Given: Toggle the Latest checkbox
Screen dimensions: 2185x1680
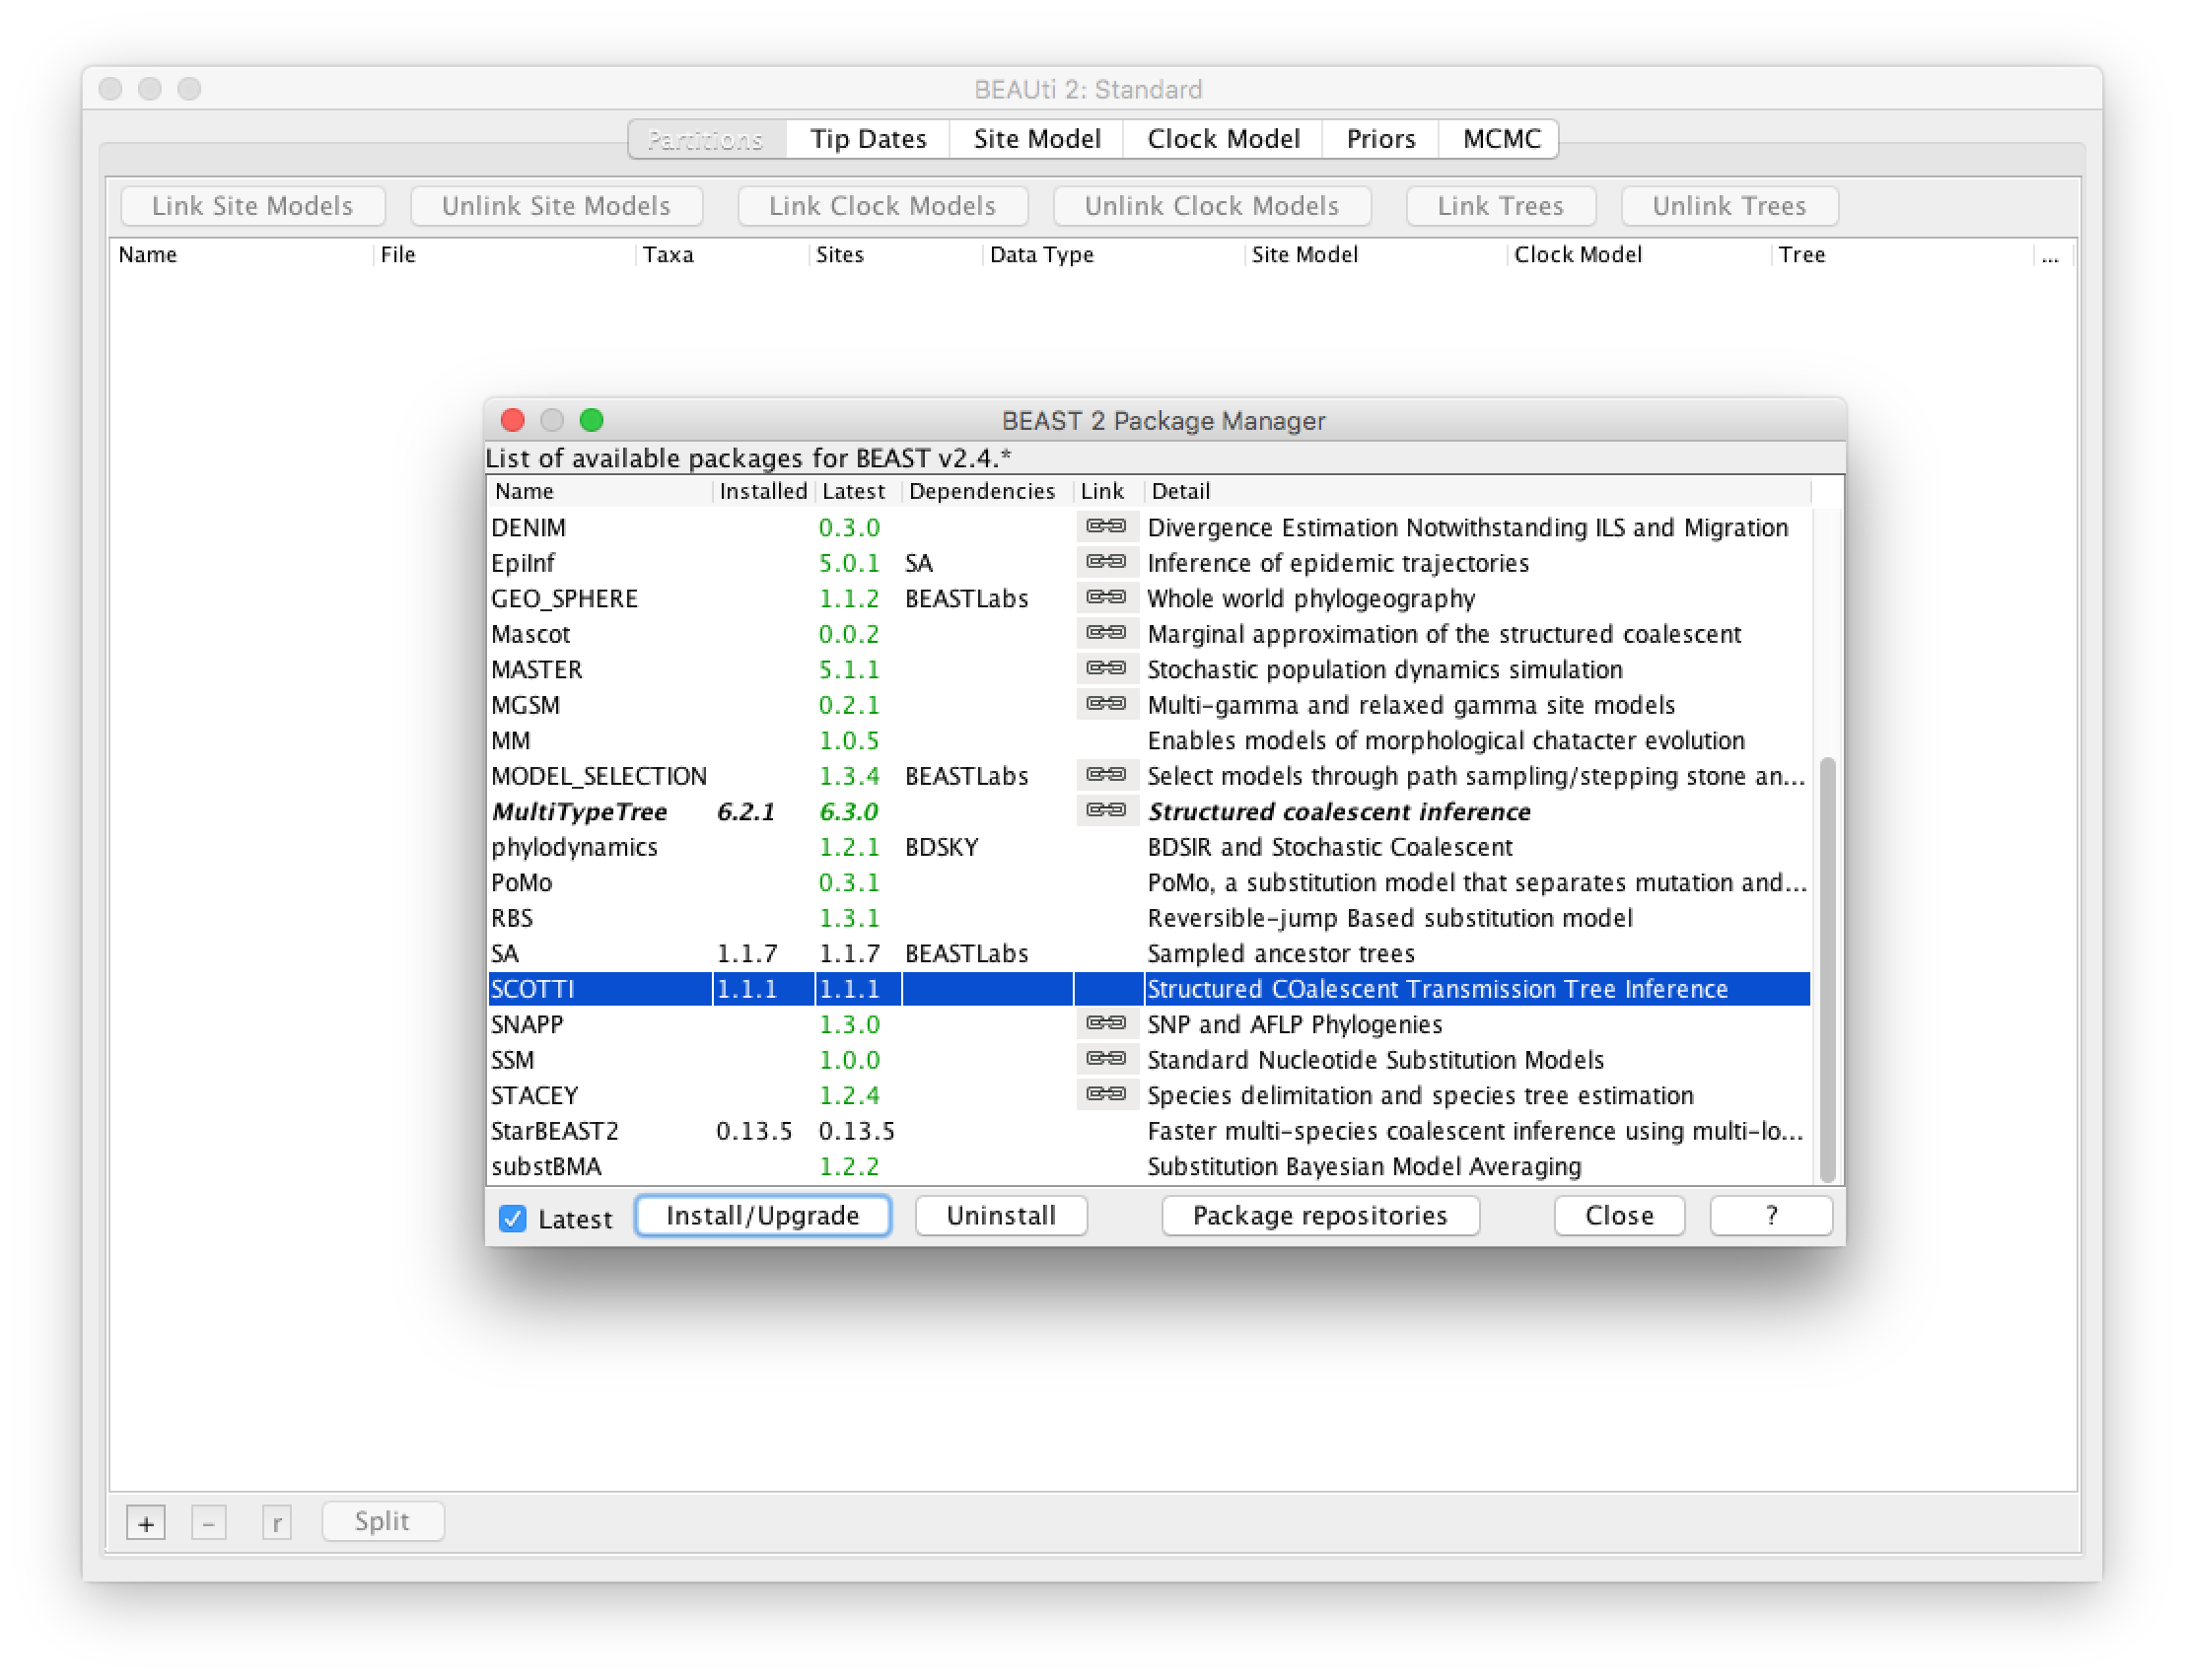Looking at the screenshot, I should click(512, 1218).
